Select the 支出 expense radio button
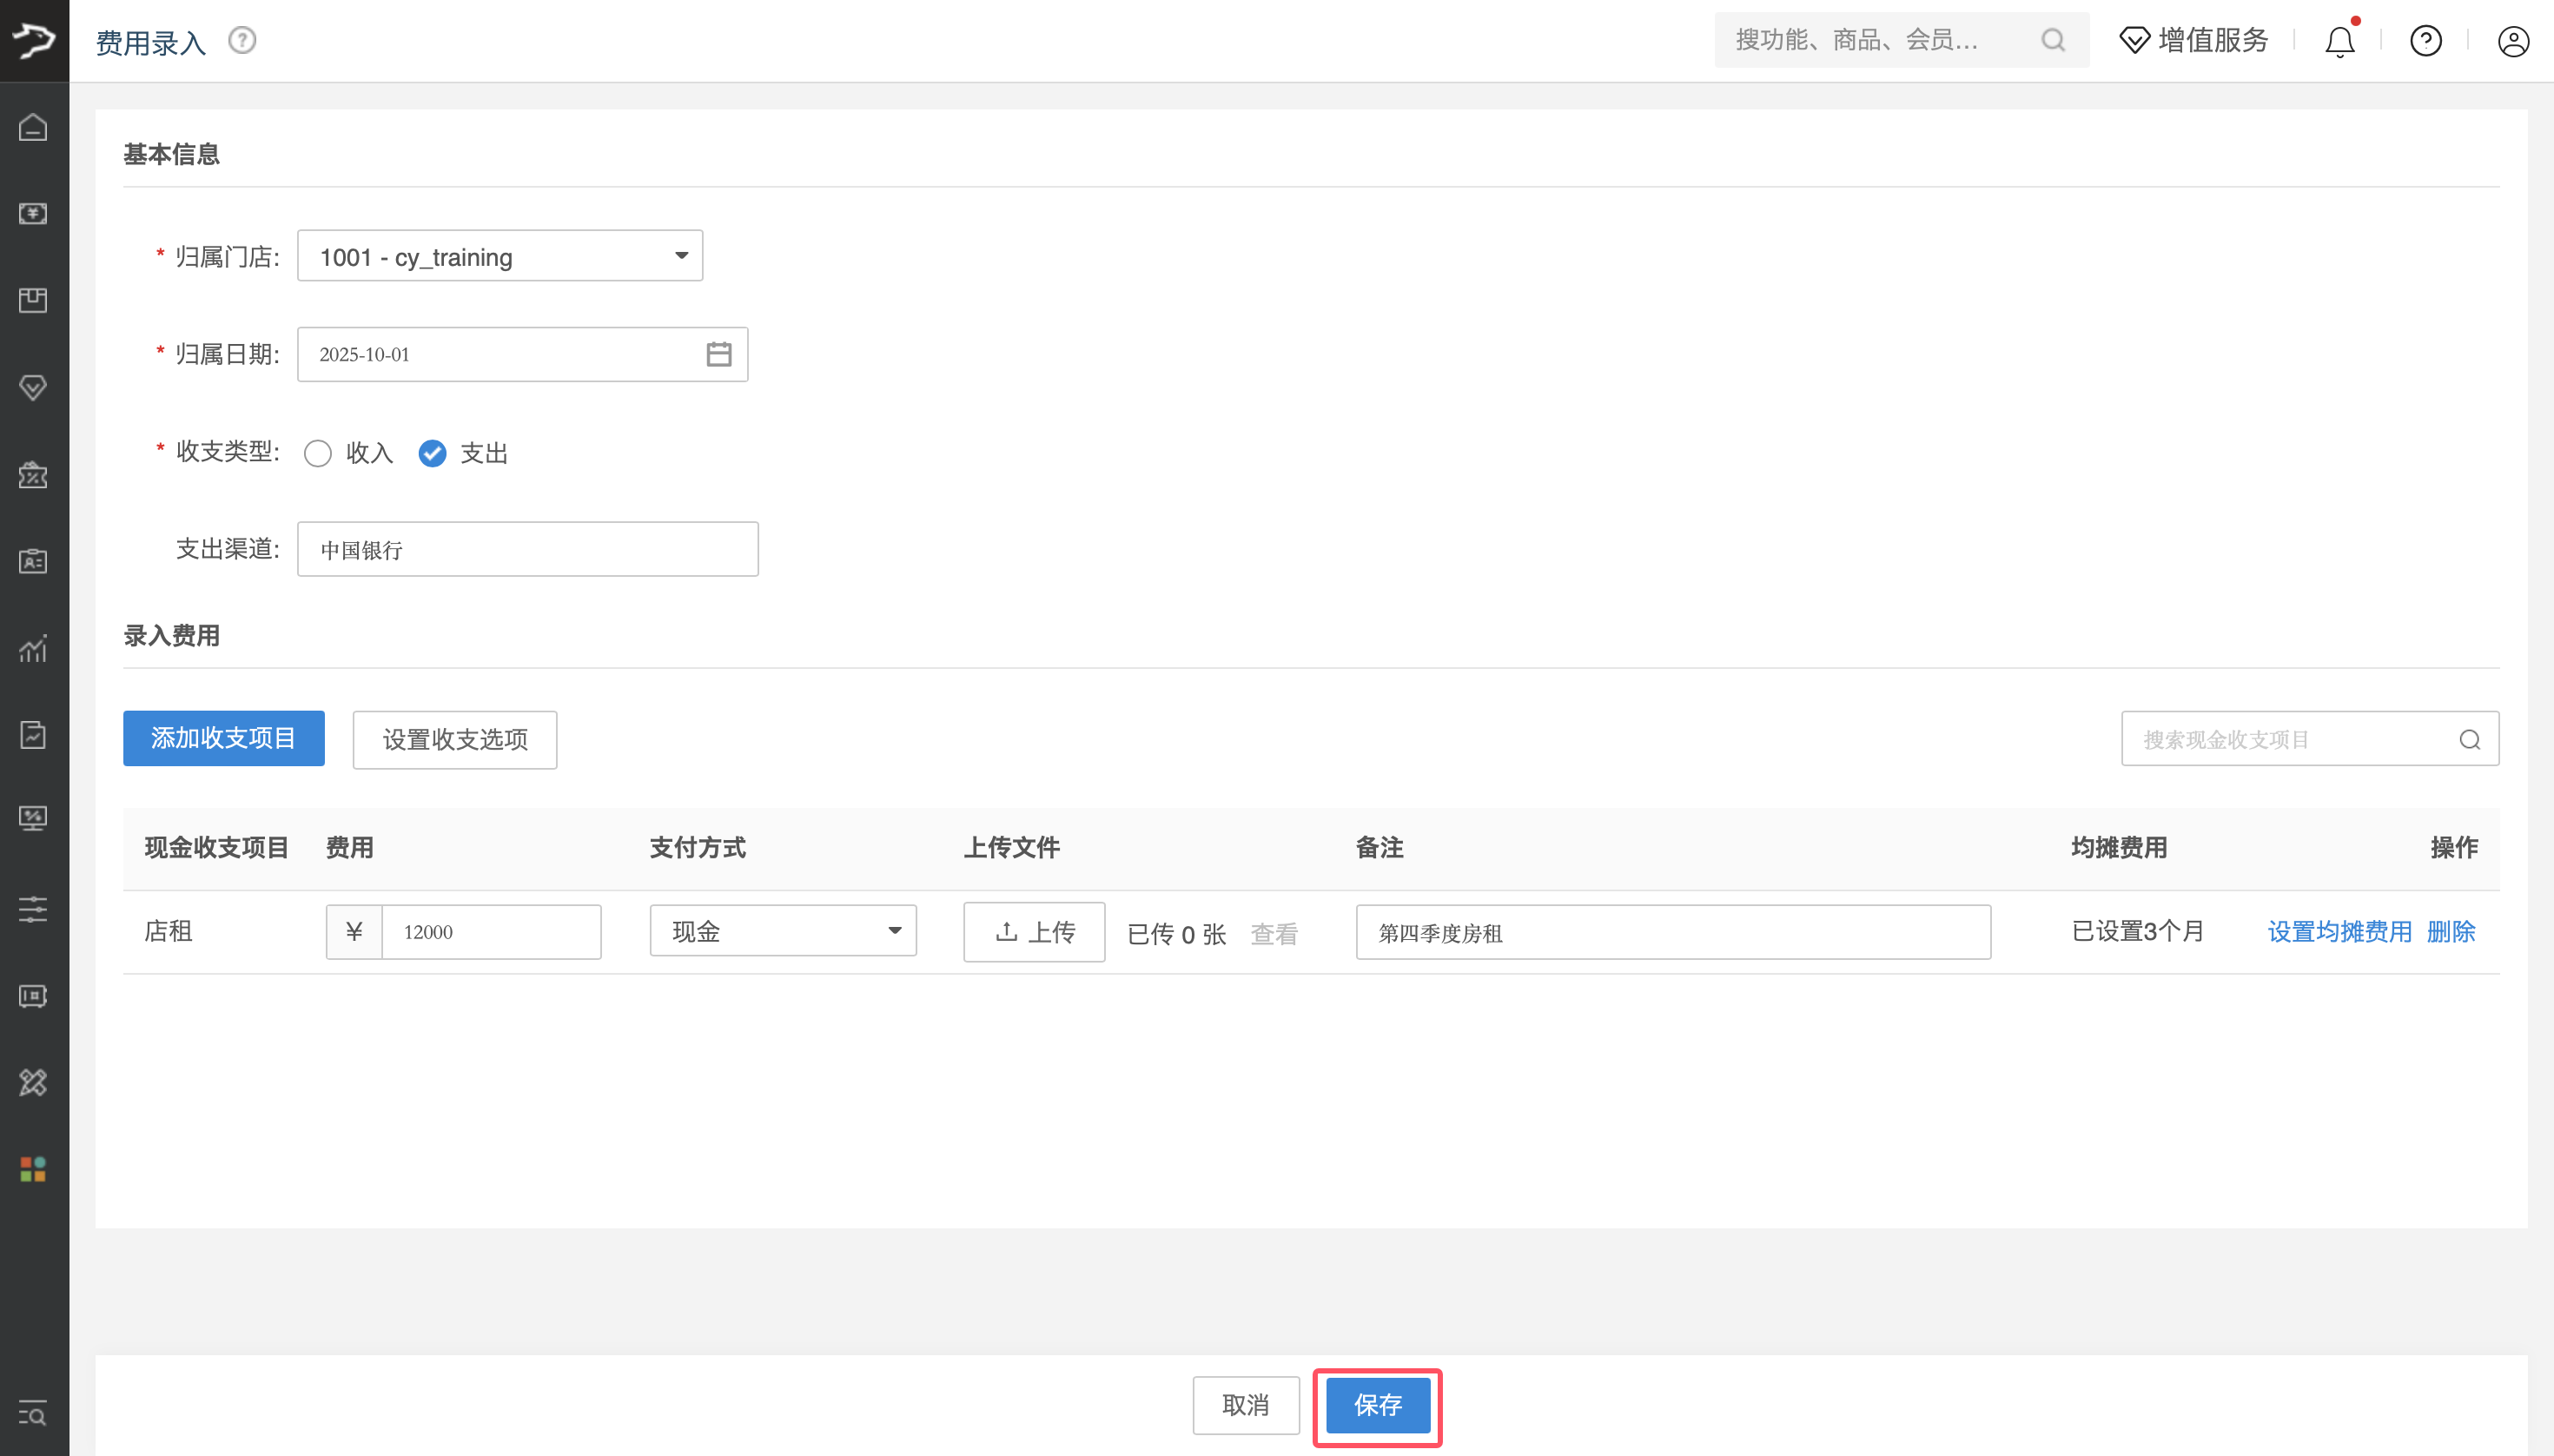This screenshot has width=2554, height=1456. coord(431,453)
